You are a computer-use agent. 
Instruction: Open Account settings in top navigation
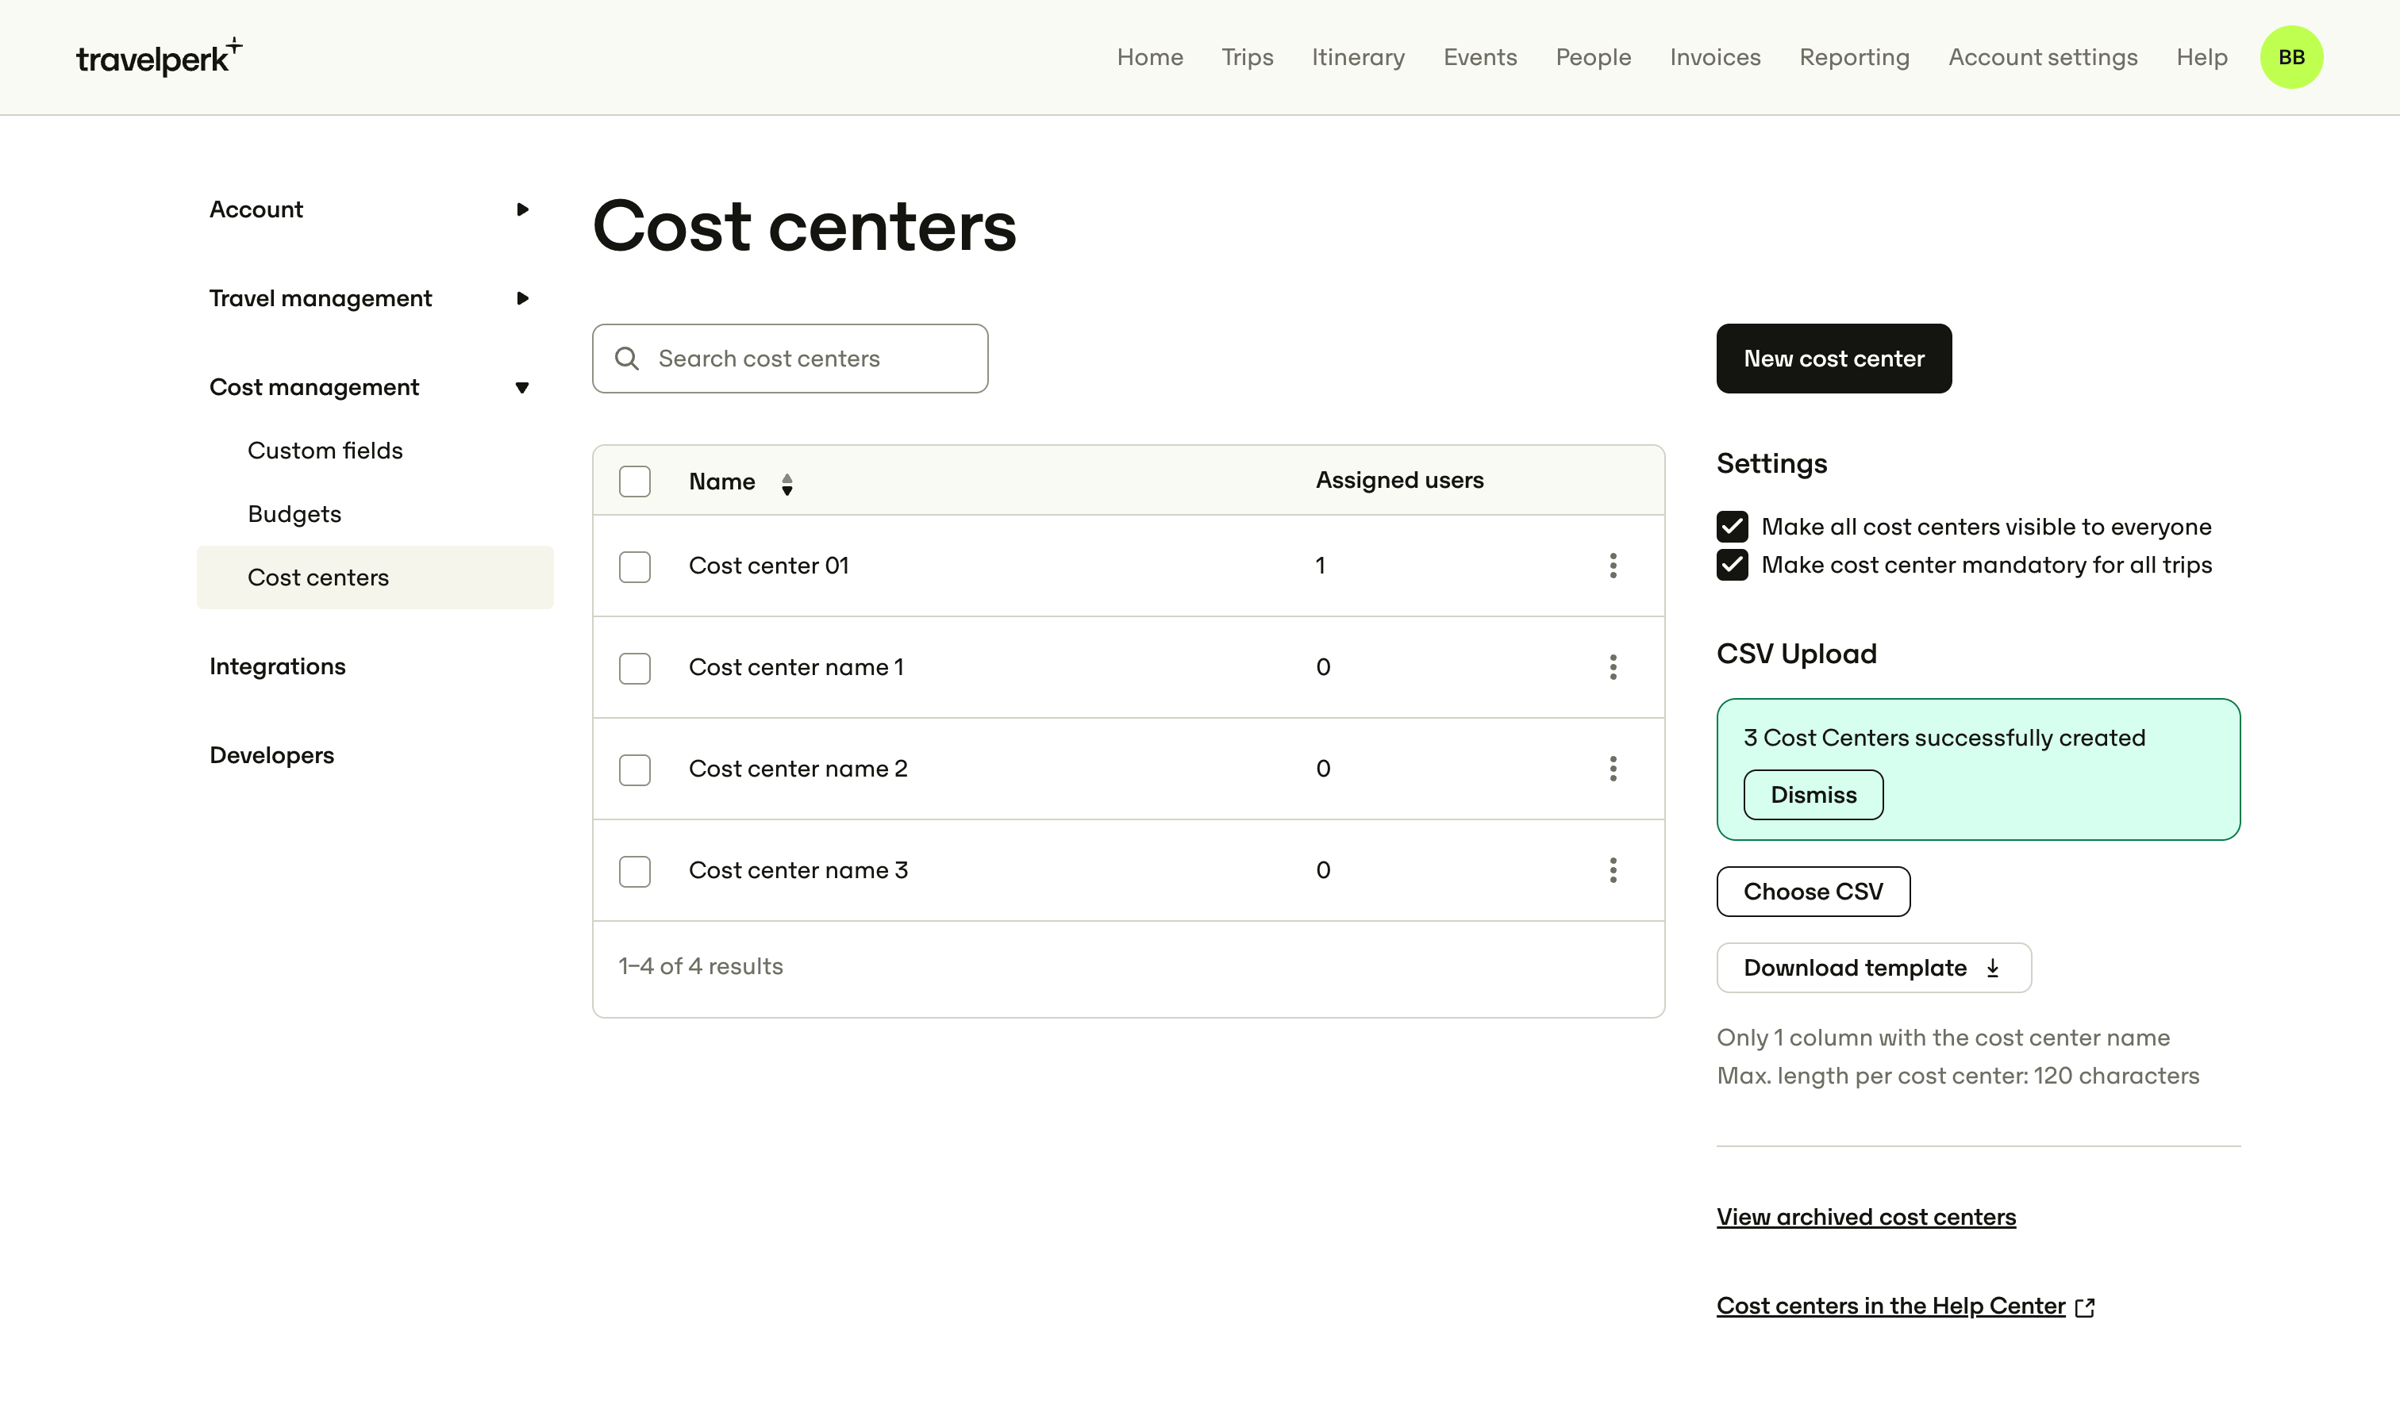[2042, 57]
